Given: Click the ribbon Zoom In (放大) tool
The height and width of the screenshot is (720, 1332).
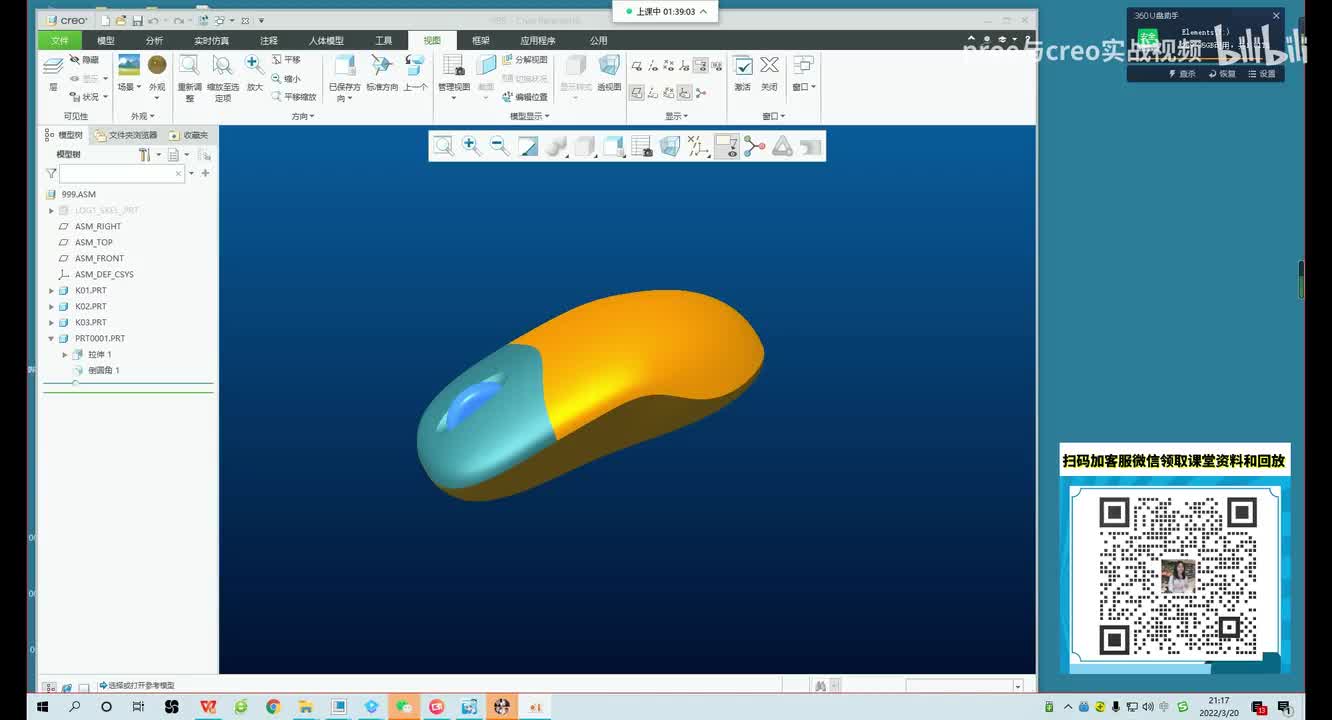Looking at the screenshot, I should [x=255, y=74].
